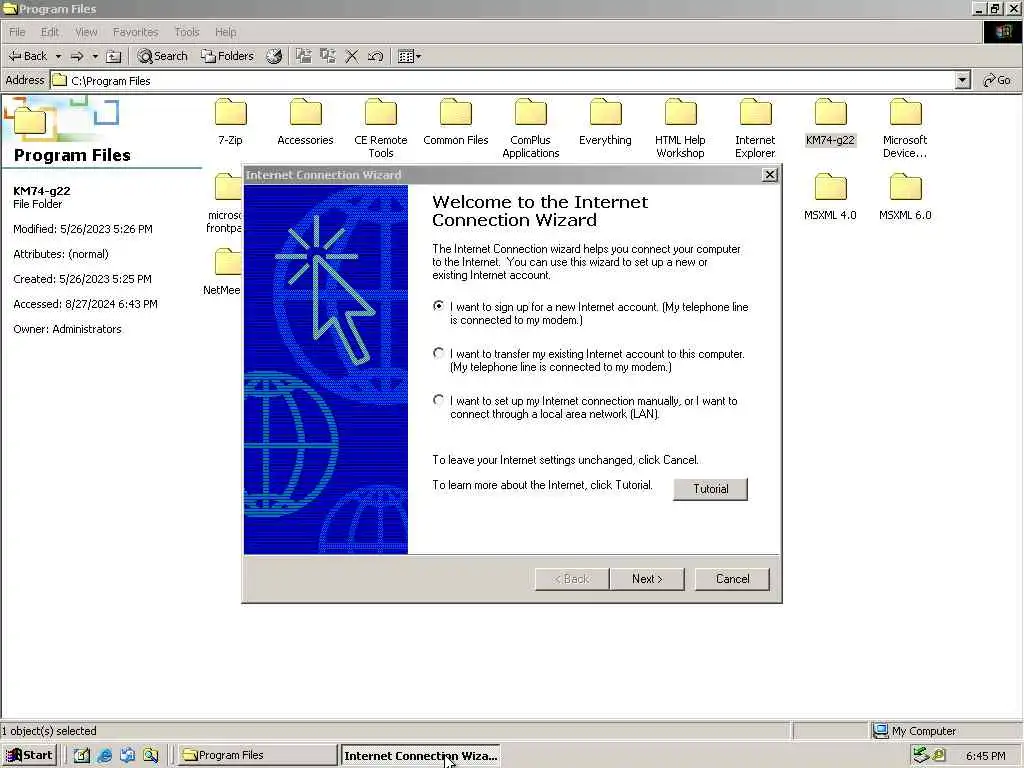Viewport: 1024px width, 768px height.
Task: Select the 7-Zip folder
Action: pos(231,121)
